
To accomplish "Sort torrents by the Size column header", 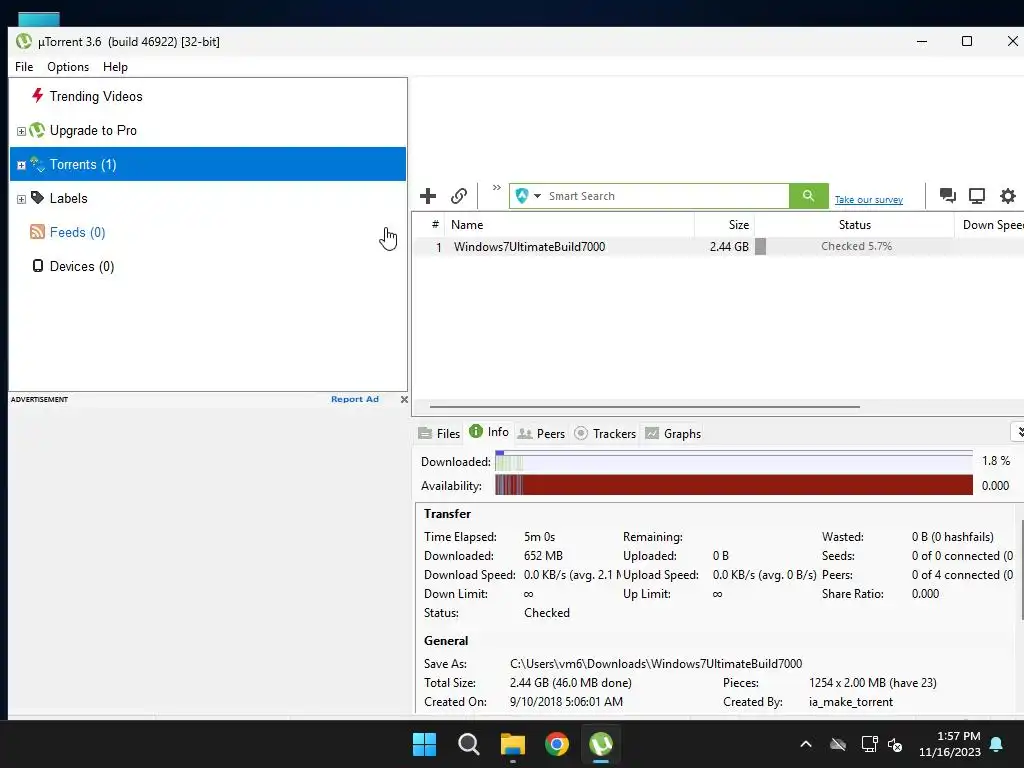I will click(724, 225).
